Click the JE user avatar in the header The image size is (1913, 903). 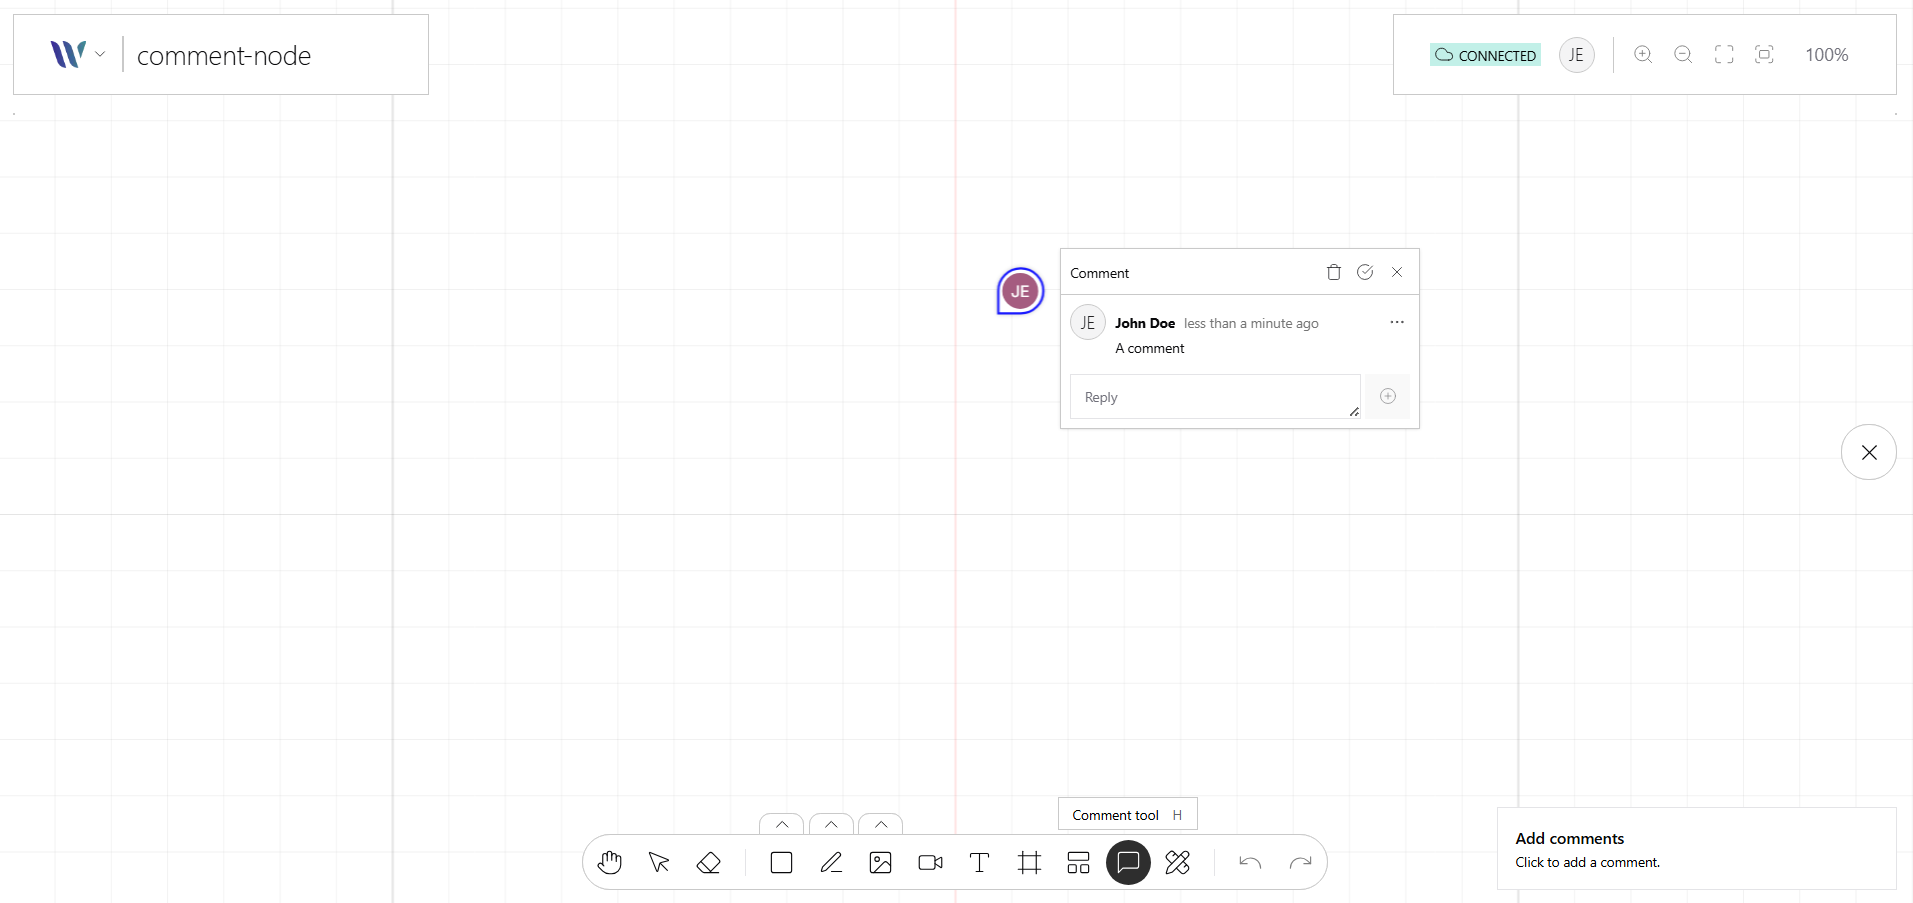click(1576, 55)
